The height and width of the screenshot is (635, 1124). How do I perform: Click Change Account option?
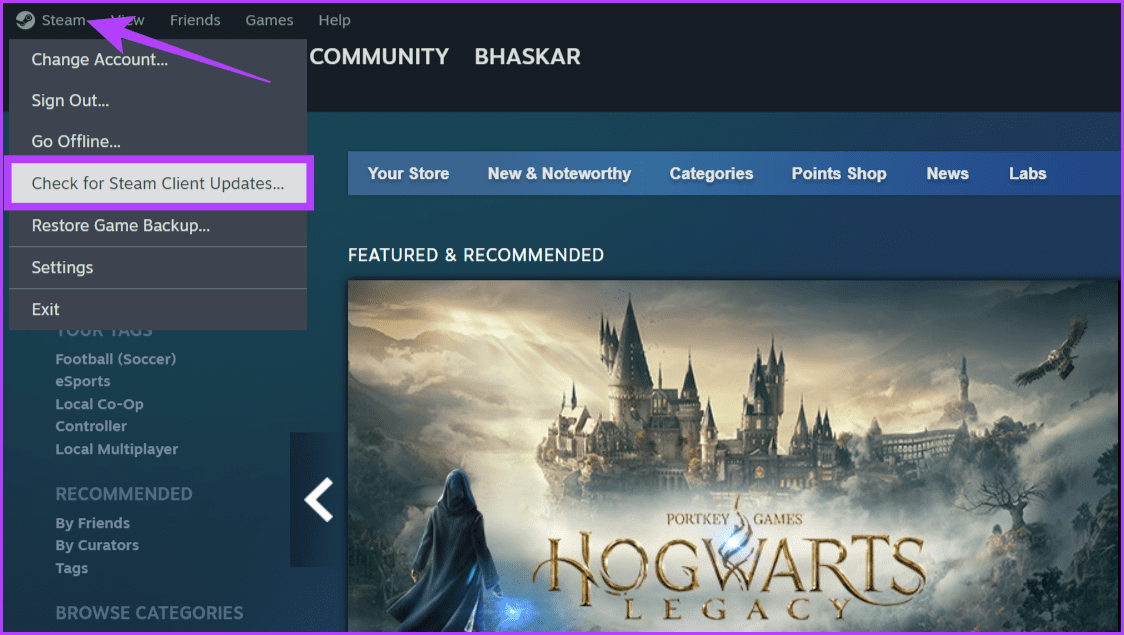pos(100,59)
